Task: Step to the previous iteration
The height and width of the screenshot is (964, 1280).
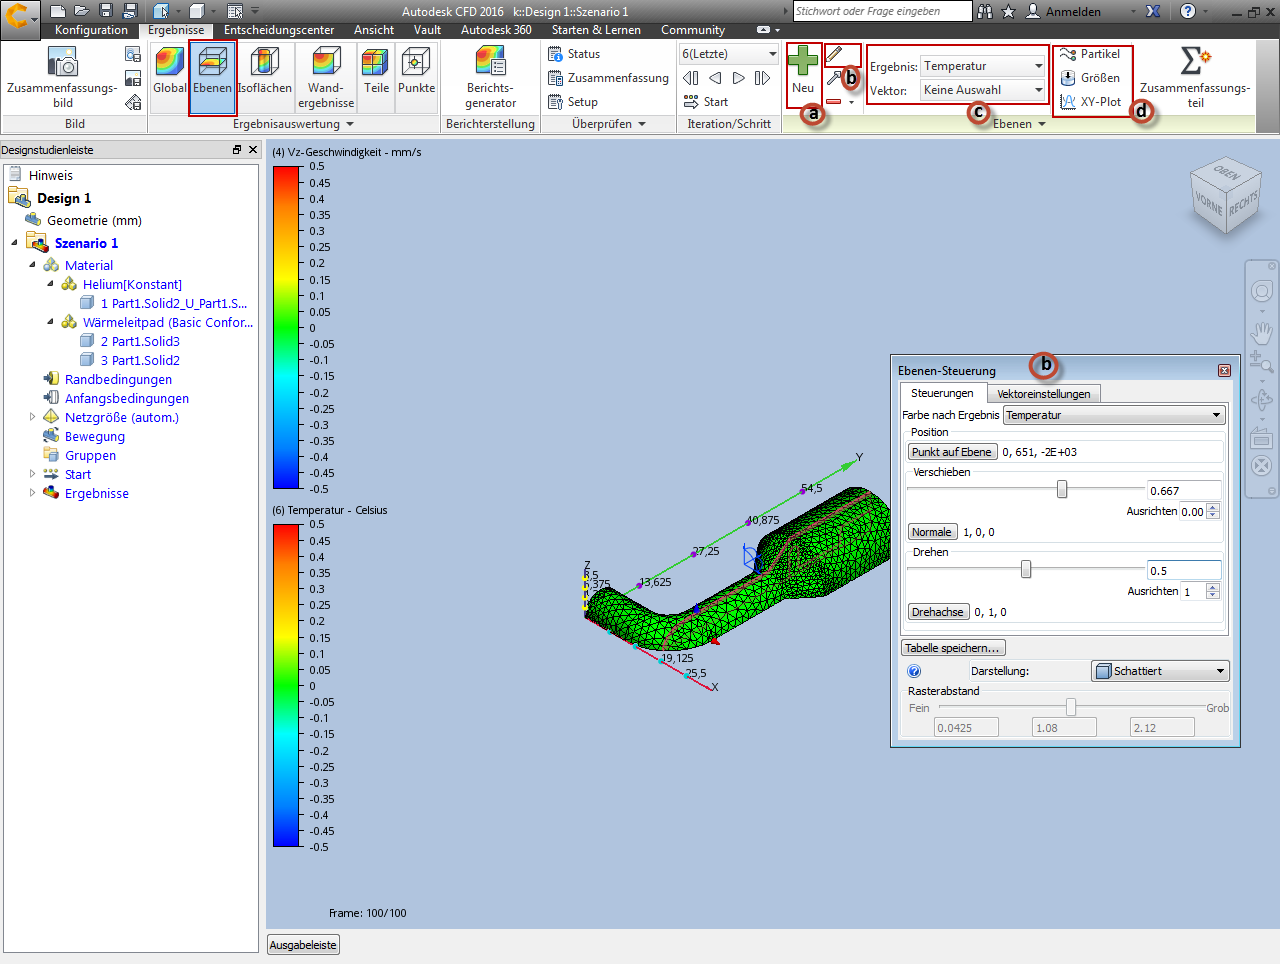Action: (715, 78)
